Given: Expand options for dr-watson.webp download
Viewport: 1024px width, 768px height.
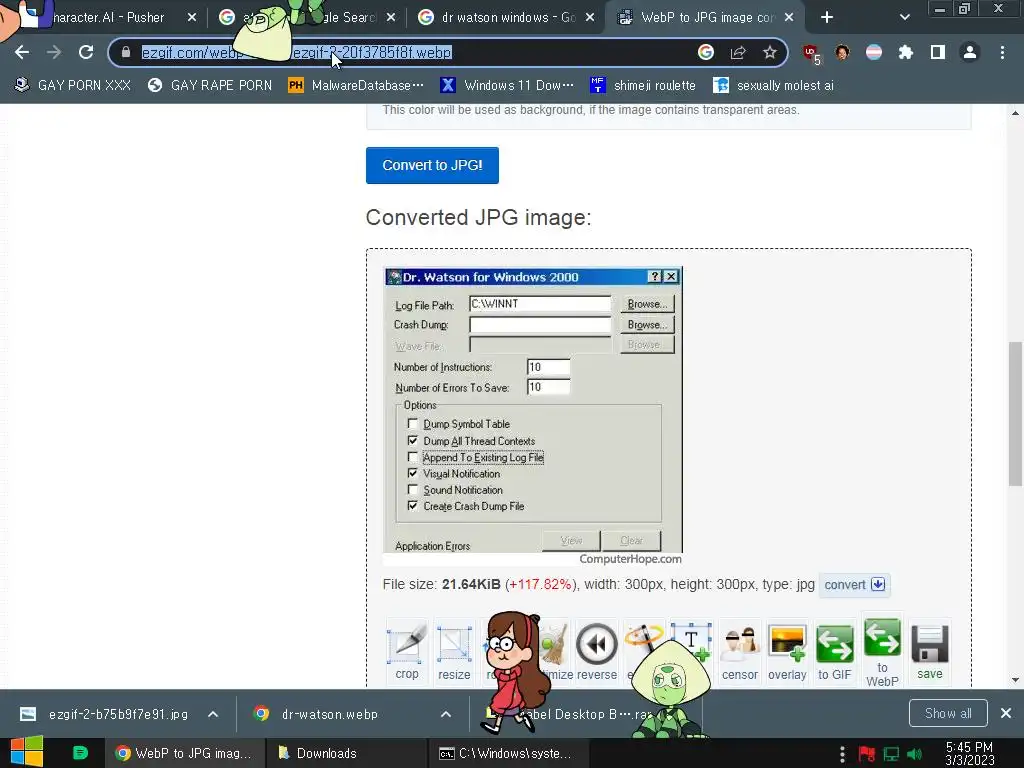Looking at the screenshot, I should coord(445,714).
